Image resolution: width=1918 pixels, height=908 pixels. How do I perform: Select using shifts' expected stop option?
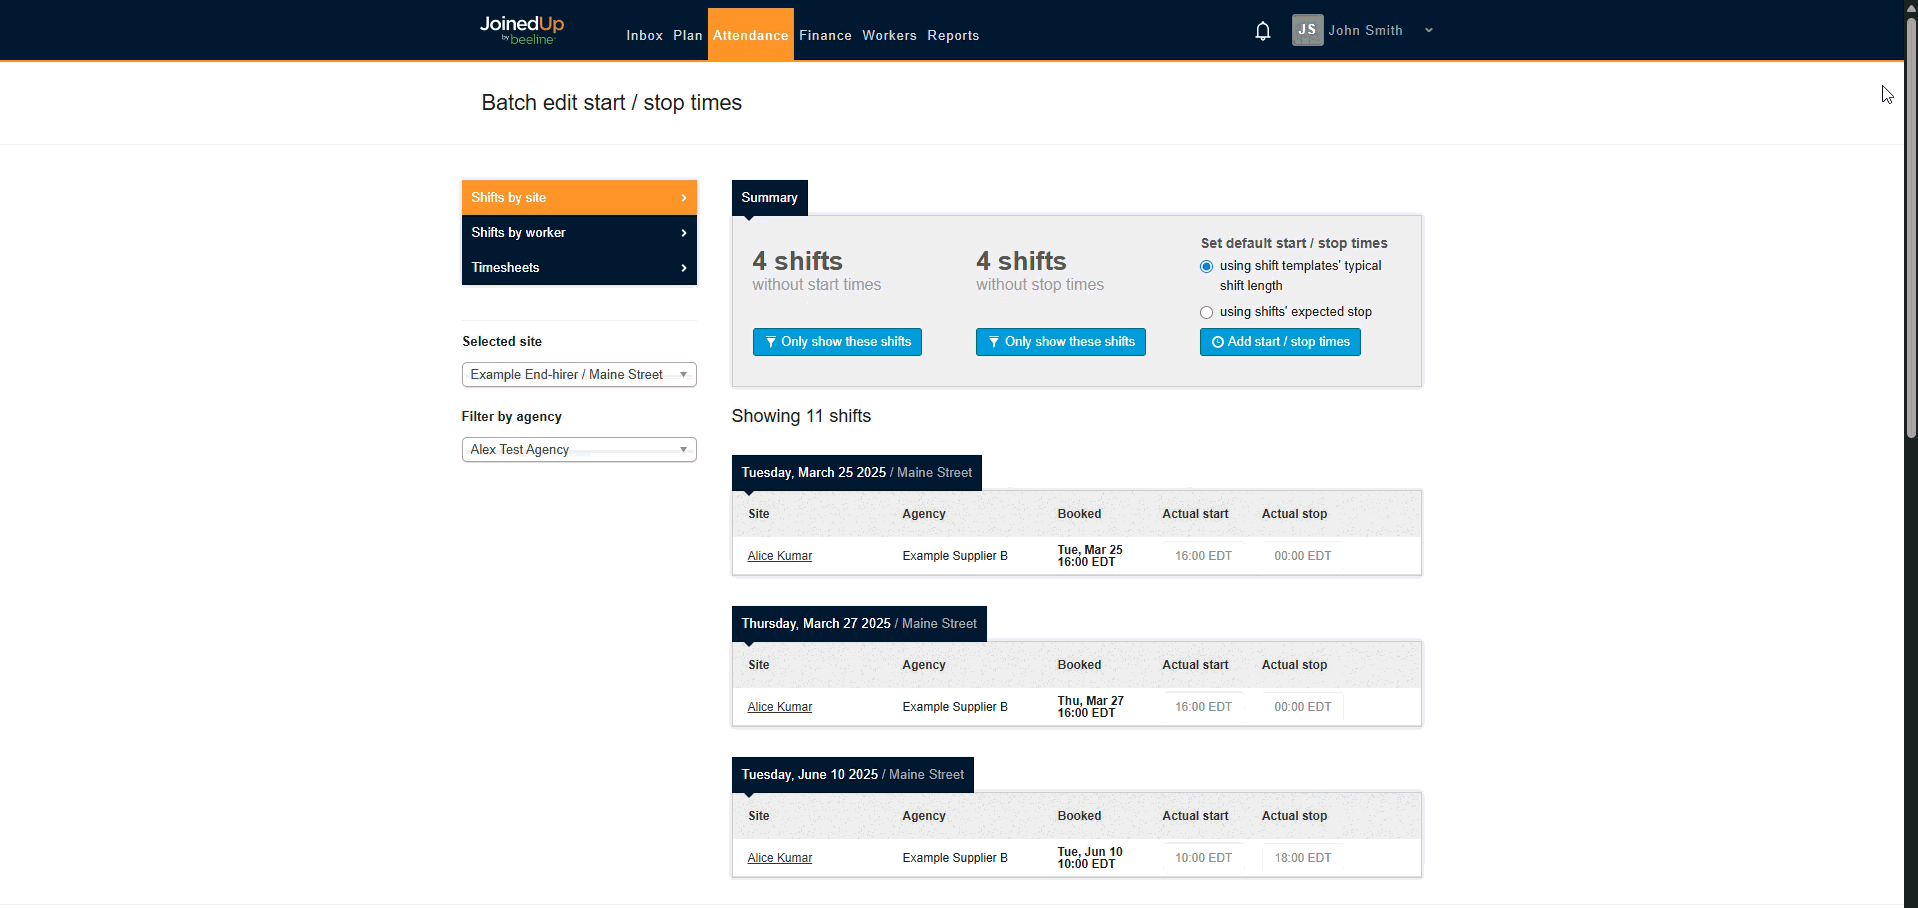[x=1206, y=313]
